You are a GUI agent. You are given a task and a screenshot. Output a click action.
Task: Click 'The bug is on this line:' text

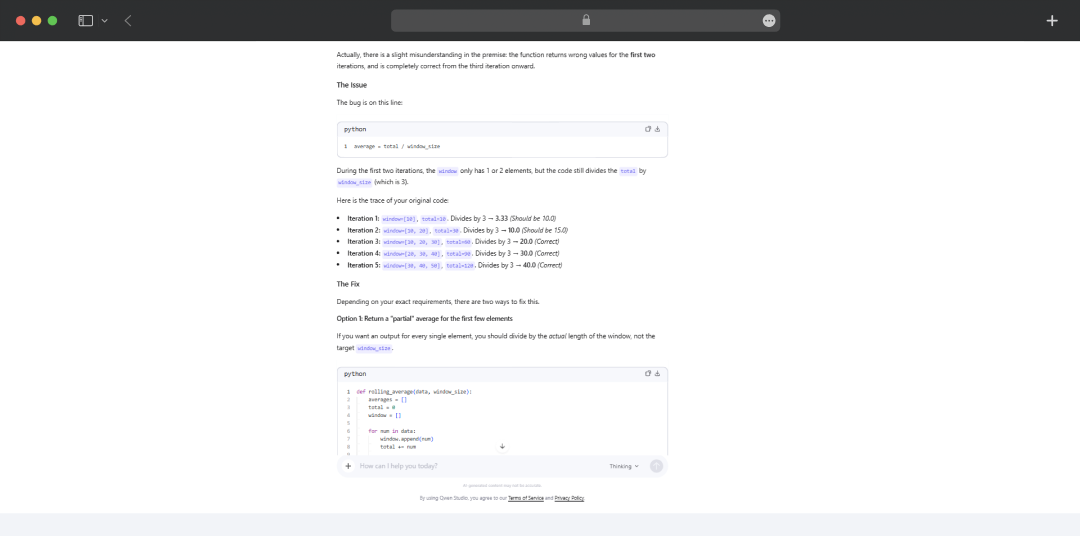(369, 103)
